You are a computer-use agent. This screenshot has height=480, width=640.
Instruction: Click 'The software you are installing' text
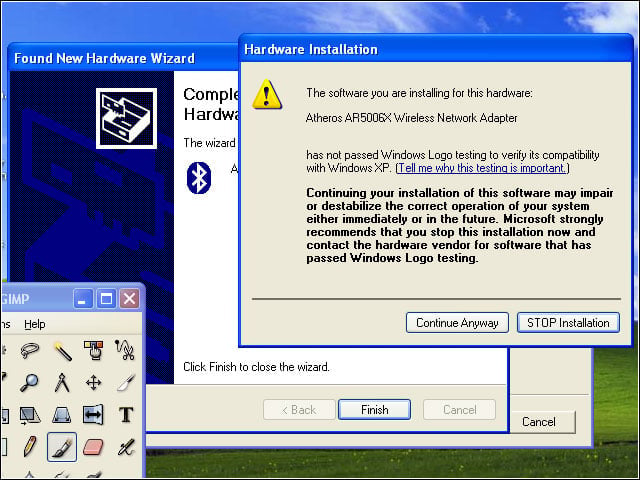pos(419,93)
